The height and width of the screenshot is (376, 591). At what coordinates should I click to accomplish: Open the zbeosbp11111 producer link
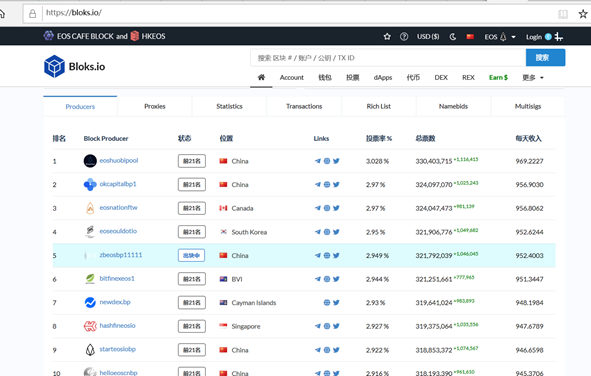[121, 255]
